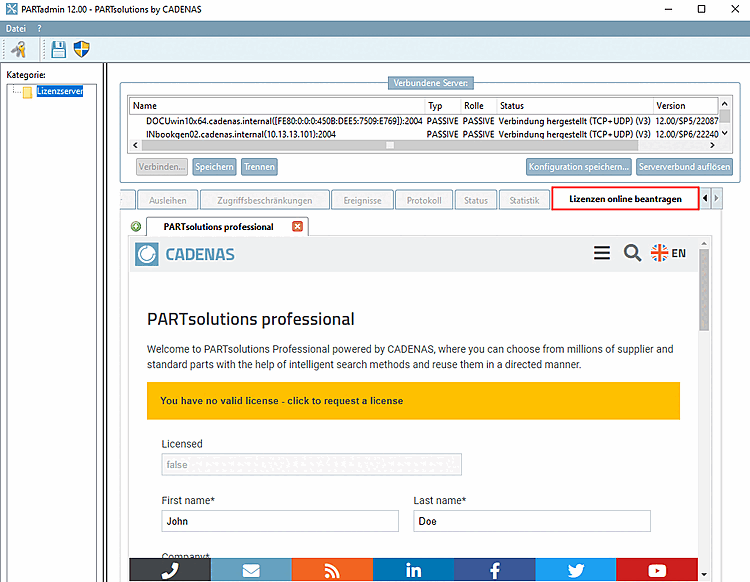Click the INbookgen02 server row
750x582 pixels.
[423, 134]
